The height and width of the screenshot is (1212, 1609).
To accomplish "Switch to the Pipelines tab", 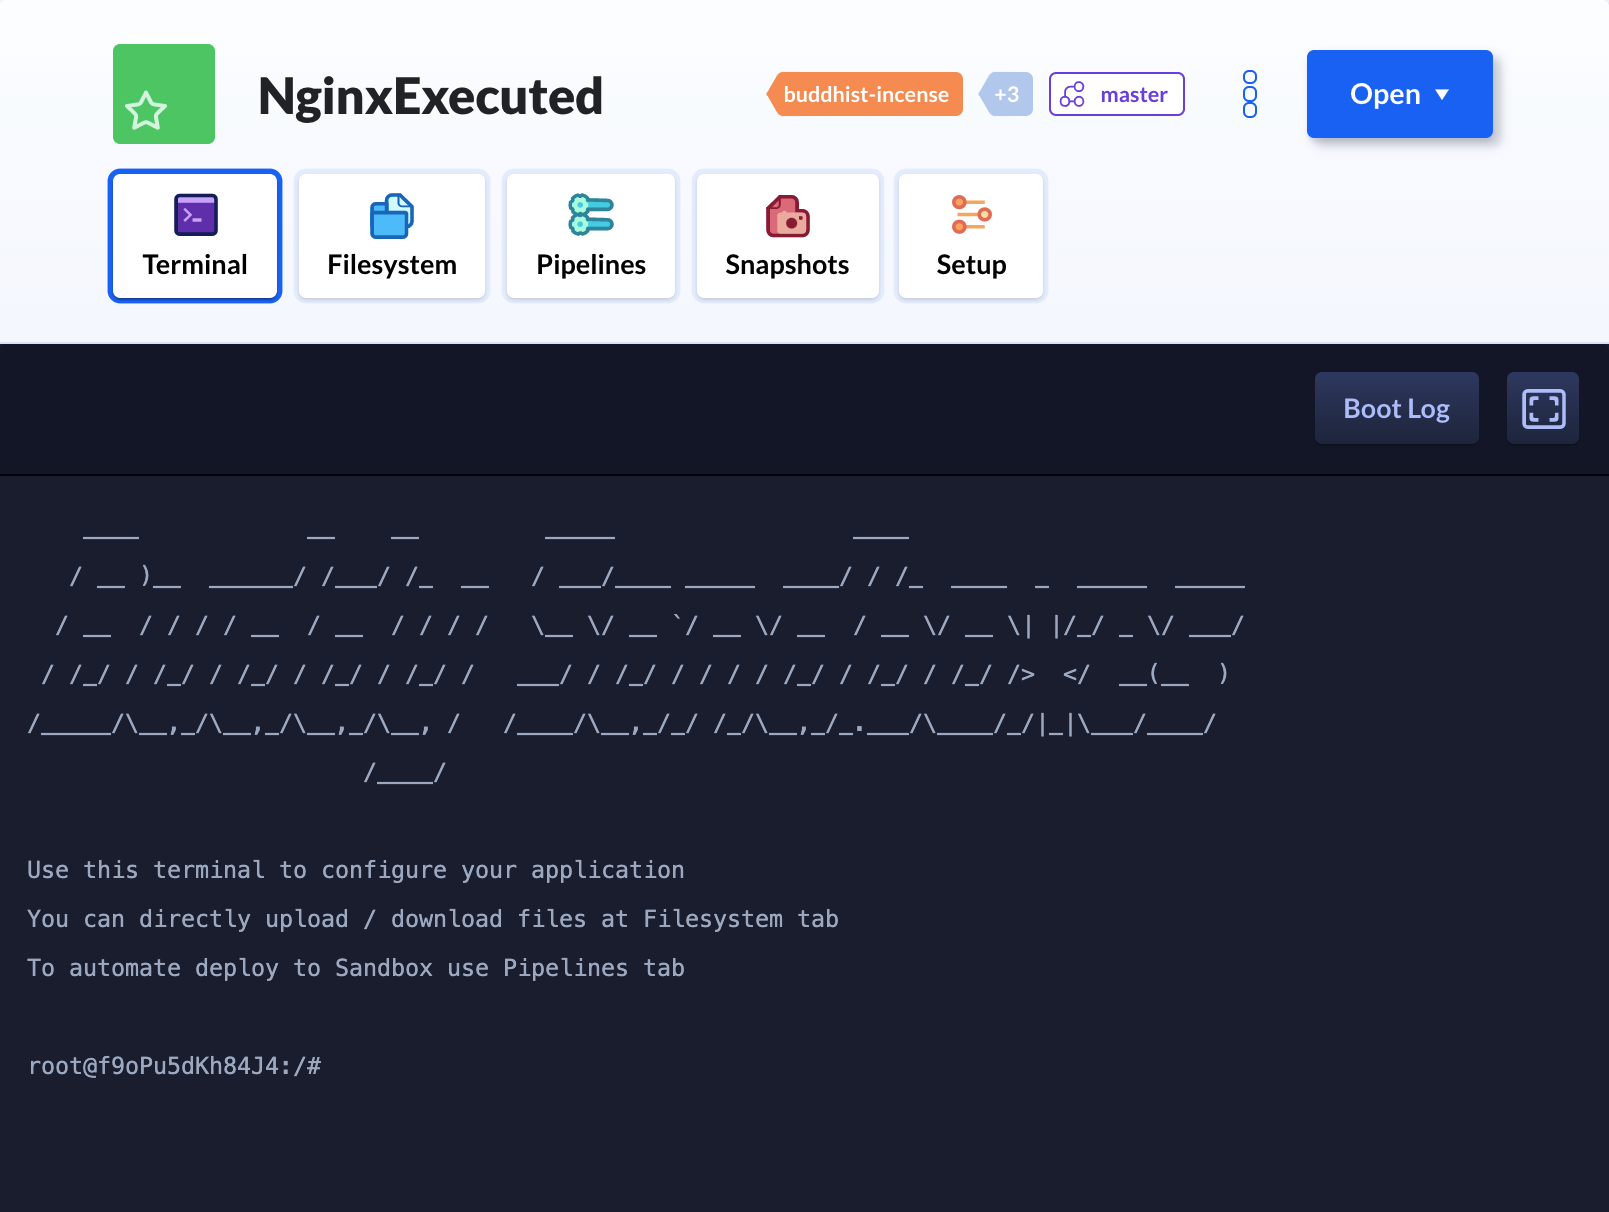I will click(591, 236).
